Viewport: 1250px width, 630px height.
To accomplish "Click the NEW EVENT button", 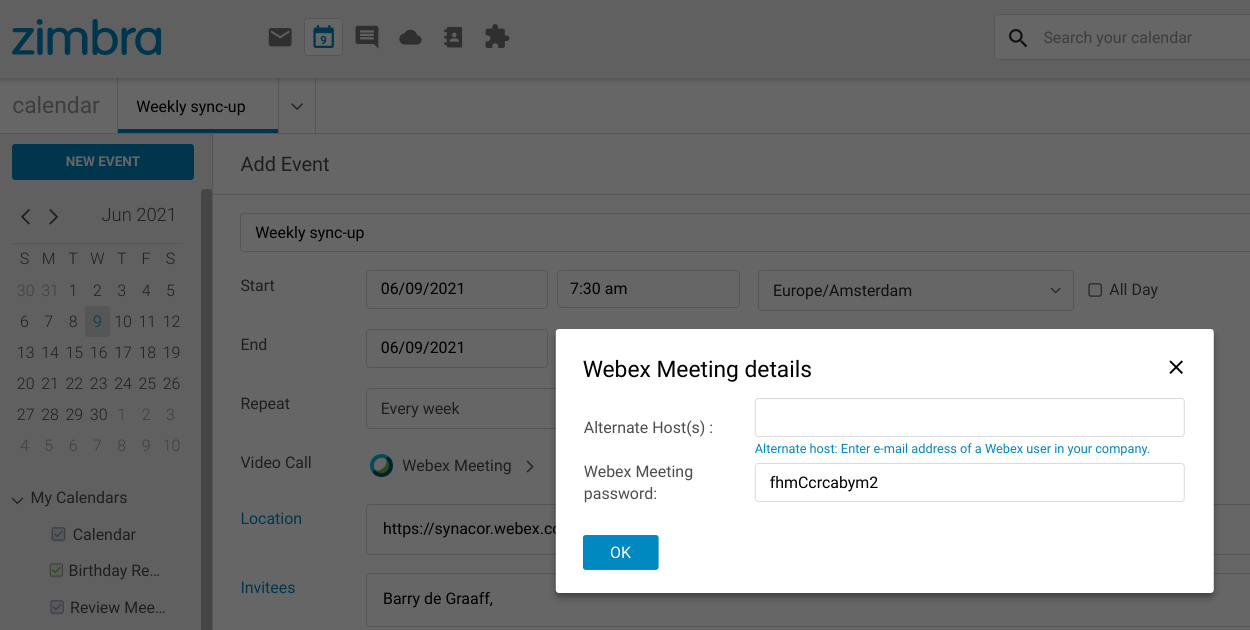I will 103,162.
